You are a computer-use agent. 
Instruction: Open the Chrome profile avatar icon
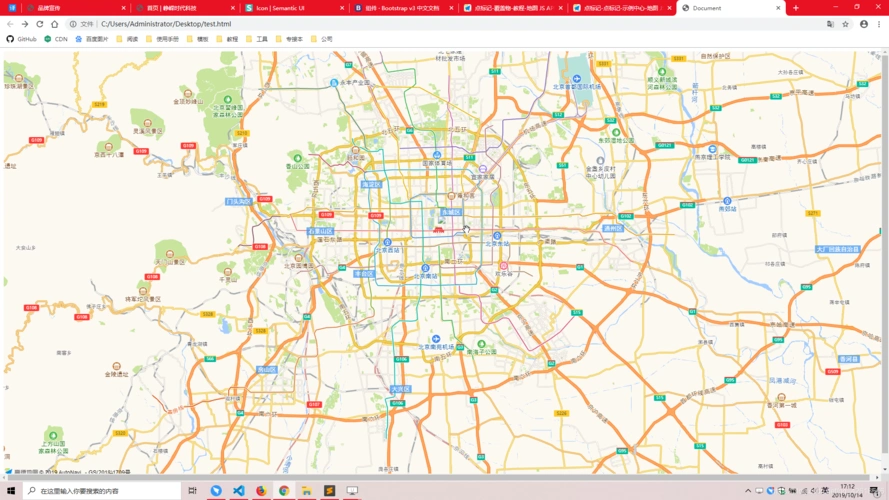tap(864, 23)
